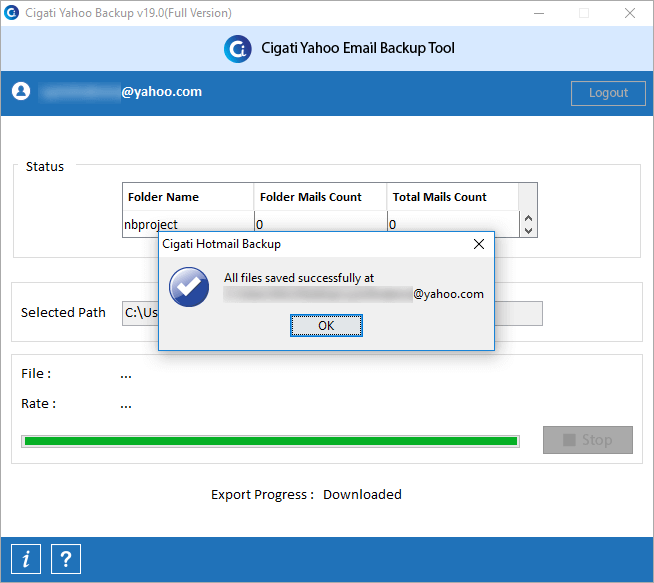The width and height of the screenshot is (654, 583).
Task: Click the Folder Mails Count cell showing 0
Action: 320,224
